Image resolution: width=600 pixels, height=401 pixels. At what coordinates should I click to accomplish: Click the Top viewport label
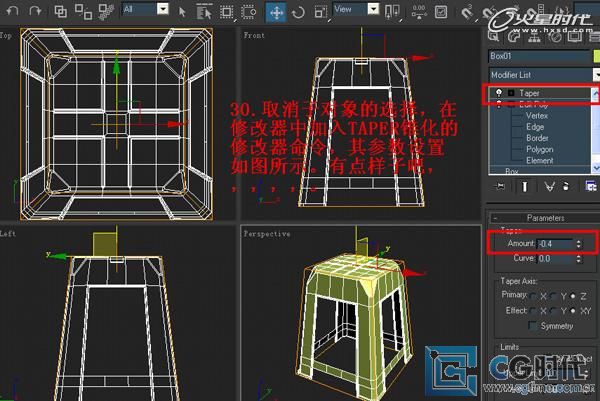click(6, 35)
